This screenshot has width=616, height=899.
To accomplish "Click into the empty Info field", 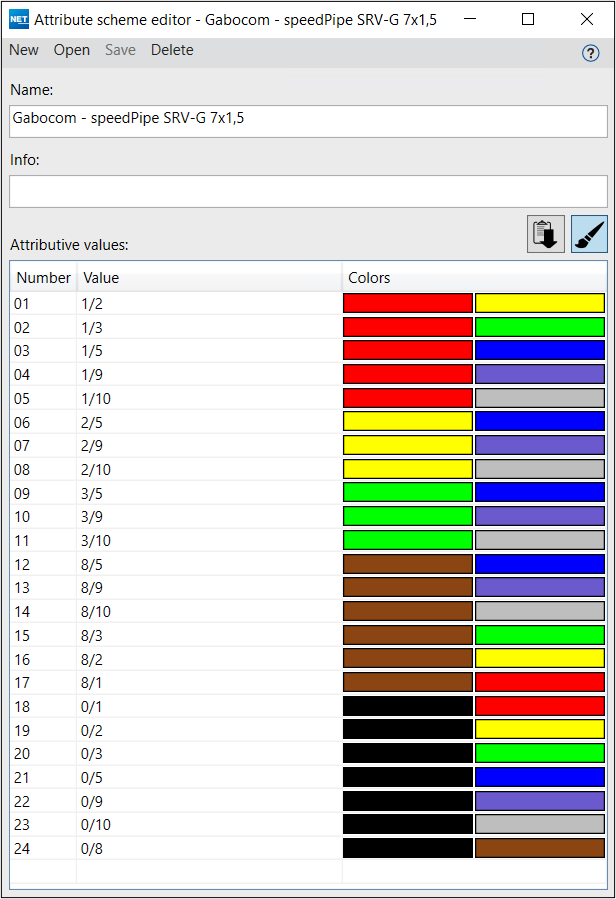I will click(x=308, y=191).
